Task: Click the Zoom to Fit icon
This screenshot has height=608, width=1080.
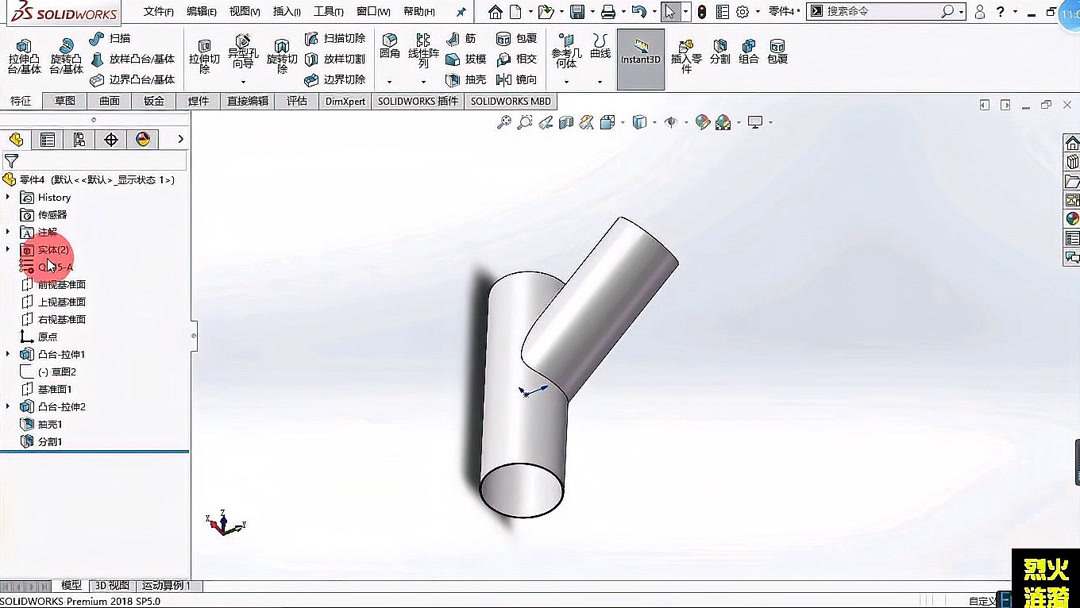Action: [505, 121]
